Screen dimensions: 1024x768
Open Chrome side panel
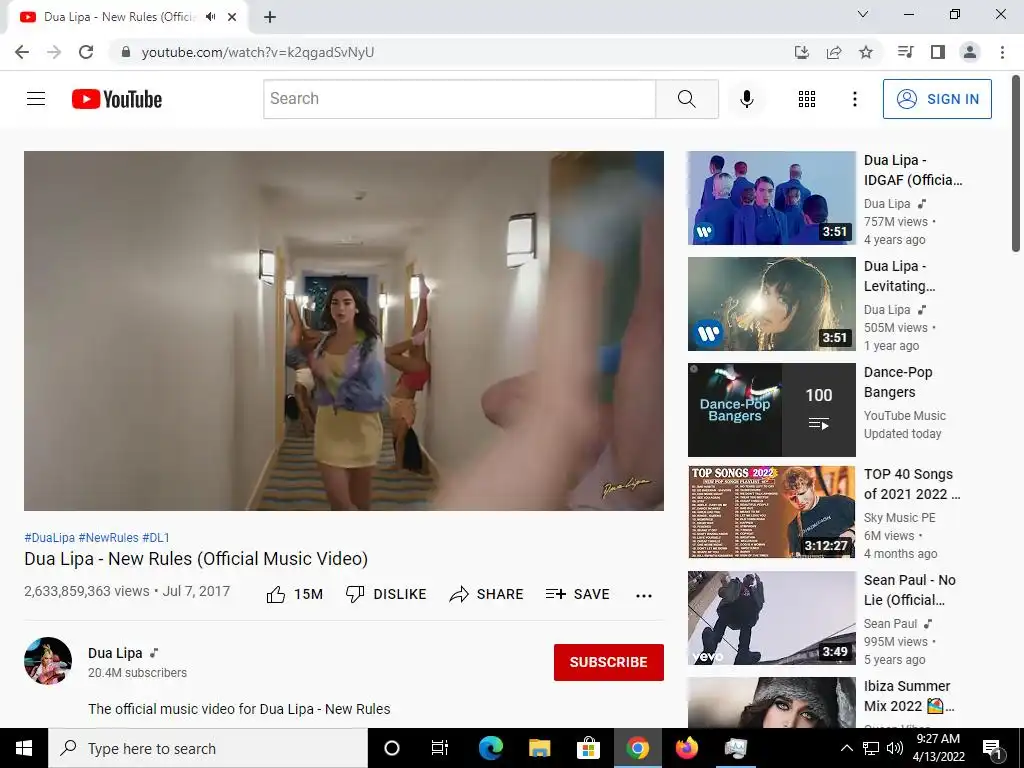coord(938,52)
